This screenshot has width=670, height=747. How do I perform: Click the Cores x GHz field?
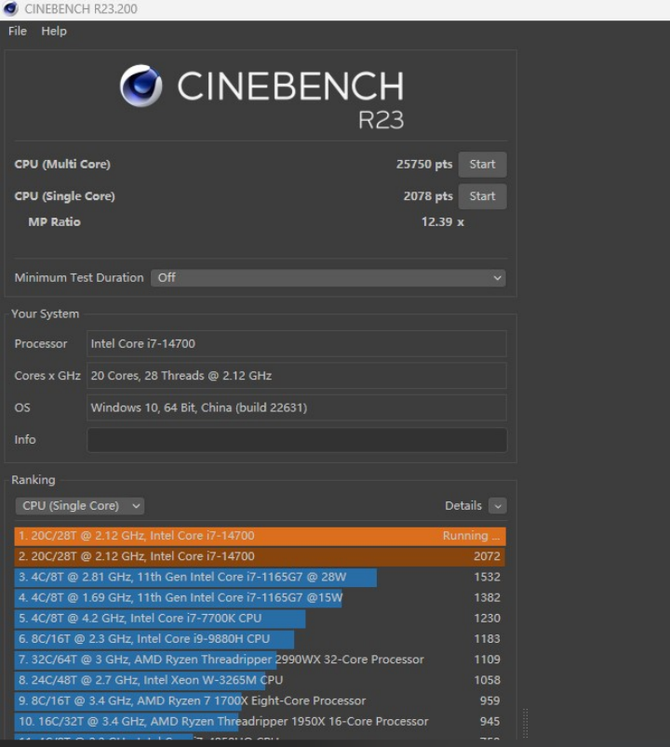coord(296,375)
